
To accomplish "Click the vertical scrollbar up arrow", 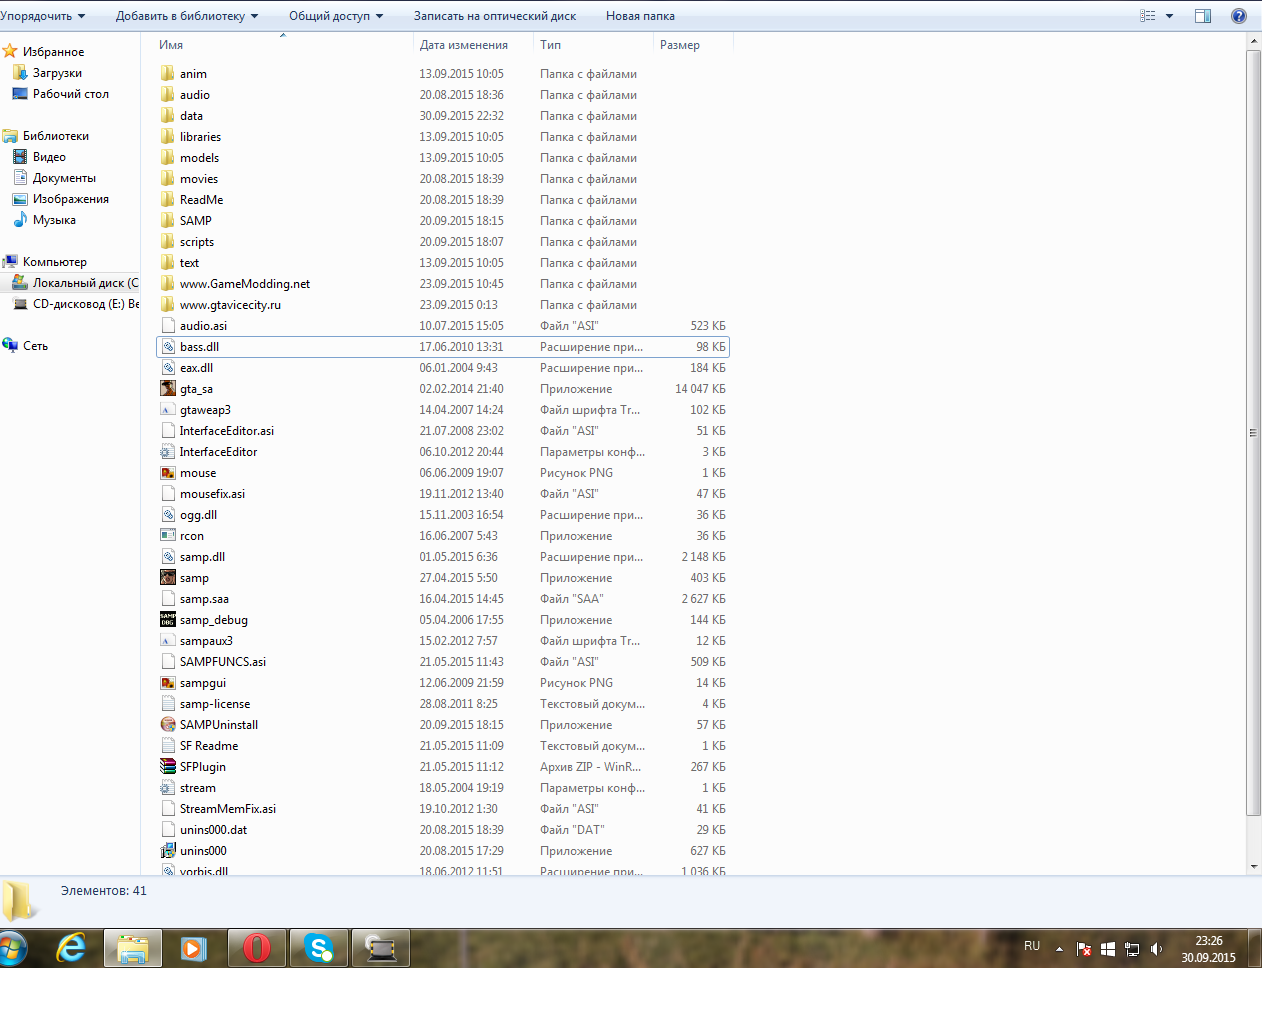I will 1253,42.
